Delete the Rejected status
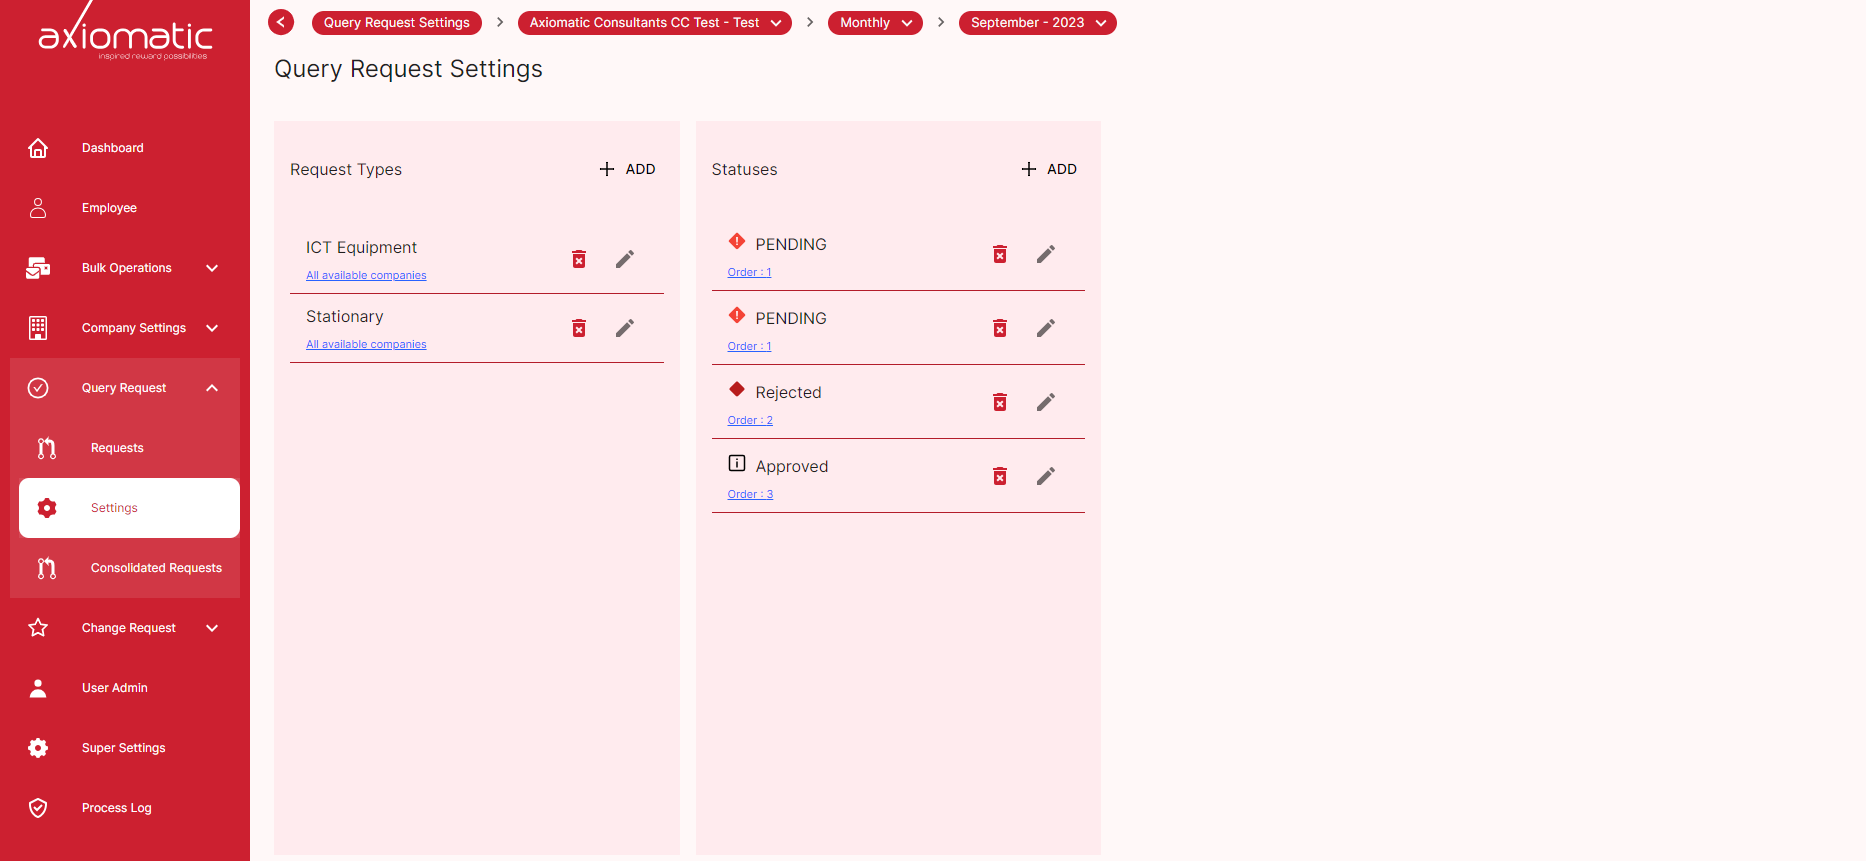 [1000, 402]
